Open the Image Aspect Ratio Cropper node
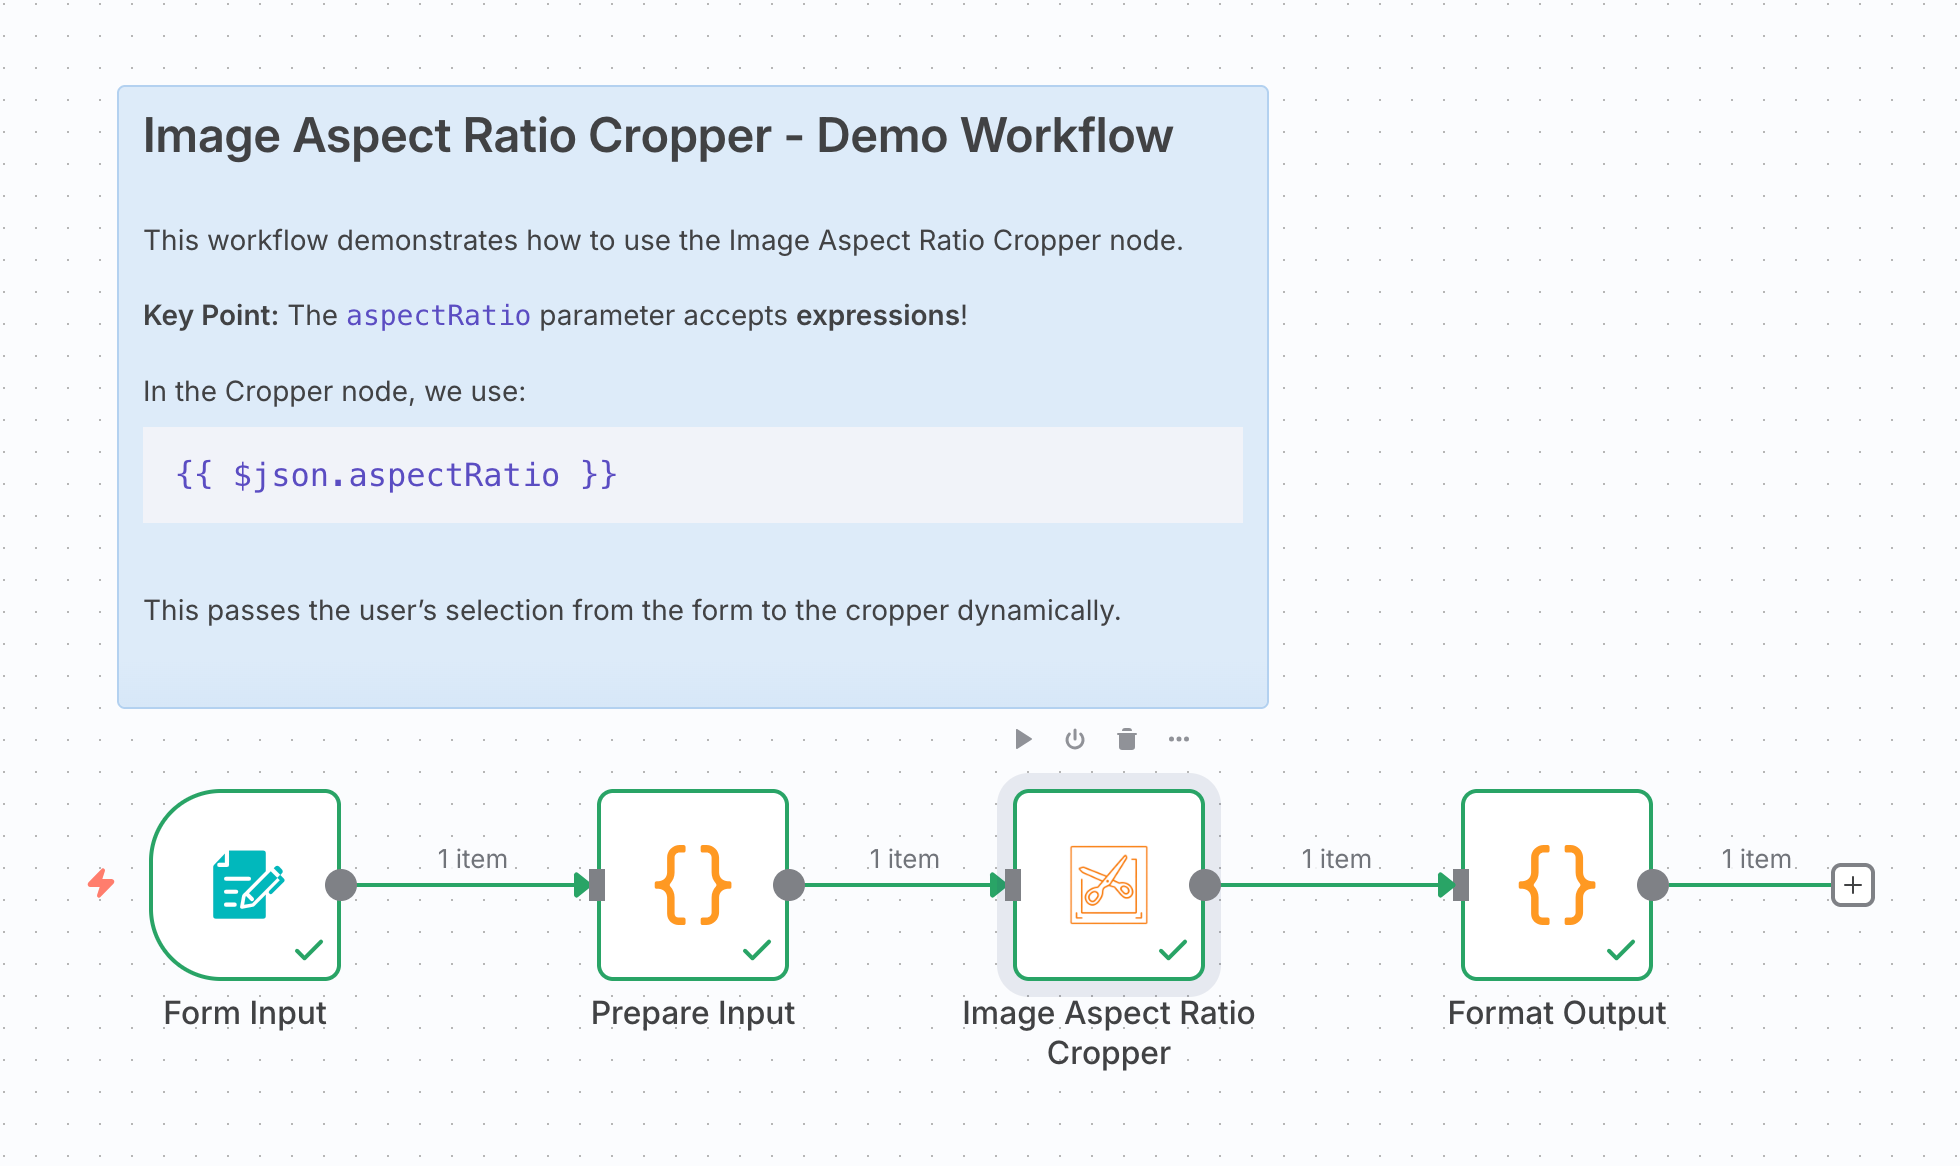1960x1166 pixels. click(x=1108, y=884)
